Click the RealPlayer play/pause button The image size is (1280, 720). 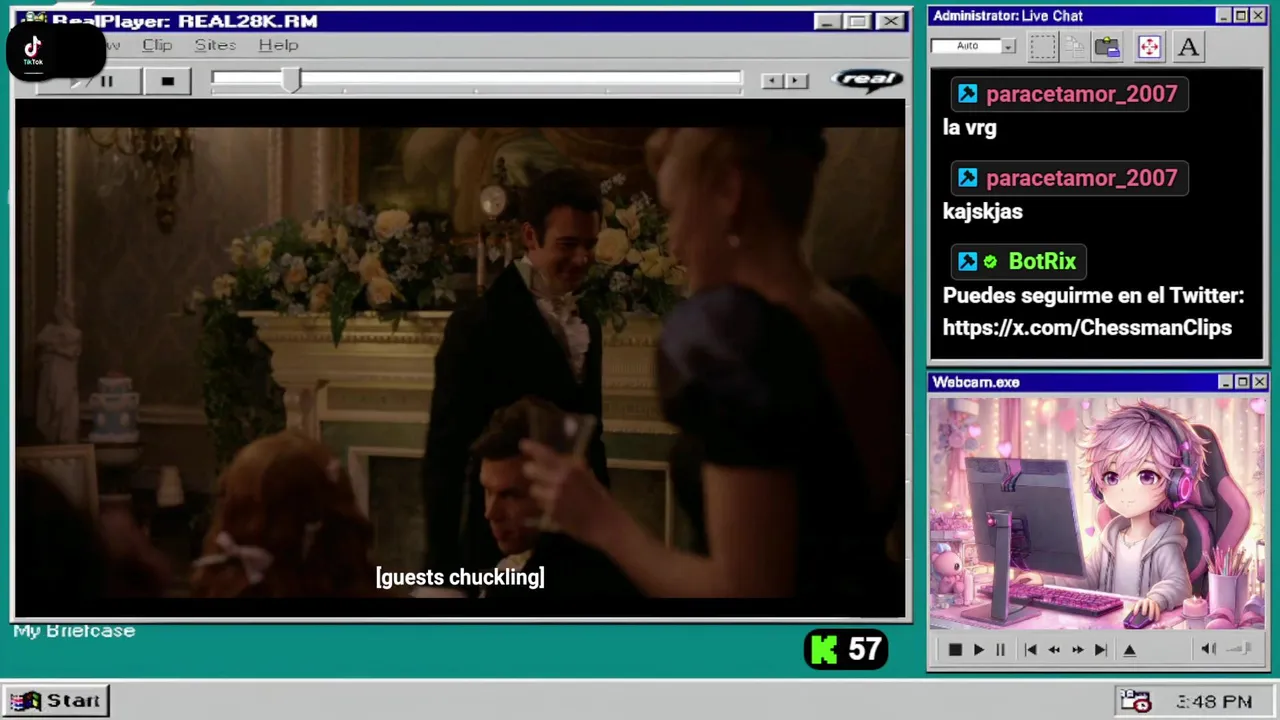tap(90, 81)
